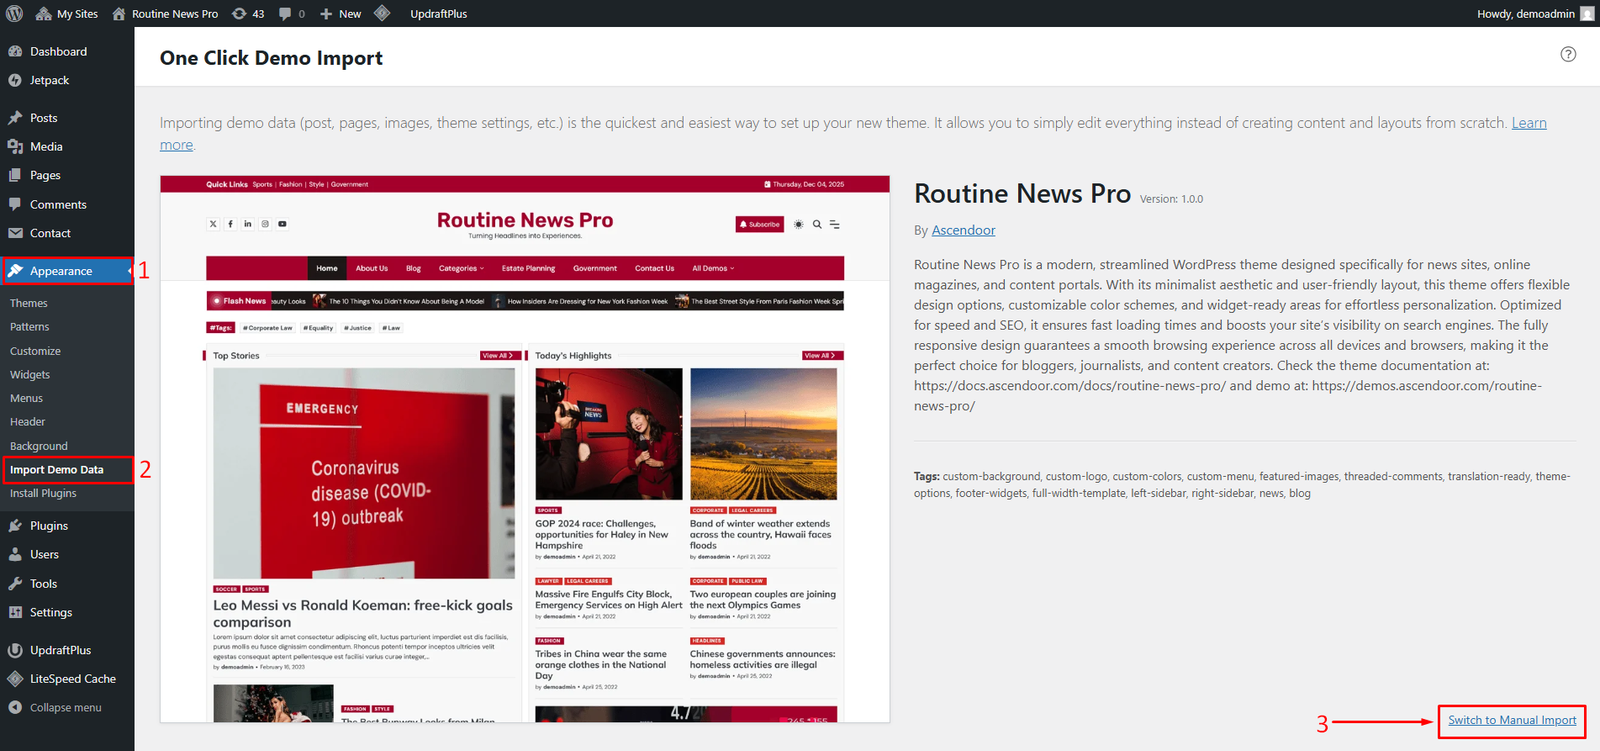Open the Plugins menu
Image resolution: width=1600 pixels, height=751 pixels.
pyautogui.click(x=48, y=526)
